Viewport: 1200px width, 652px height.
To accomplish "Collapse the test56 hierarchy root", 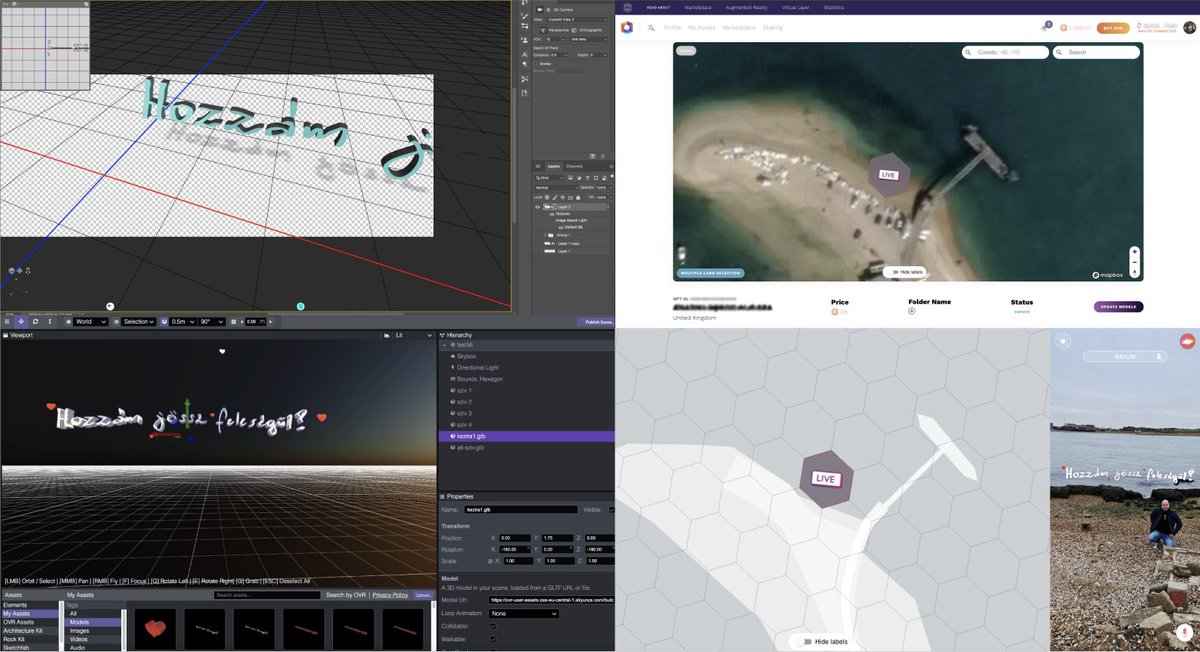I will pos(446,344).
